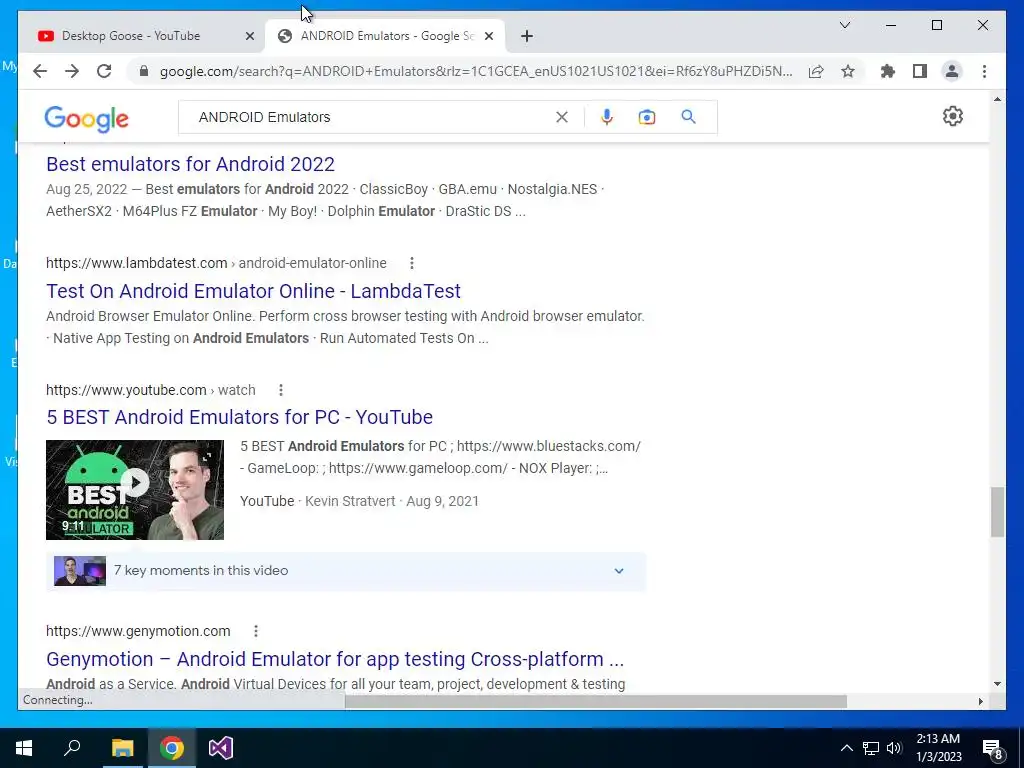Reload the page with the refresh icon

[104, 71]
